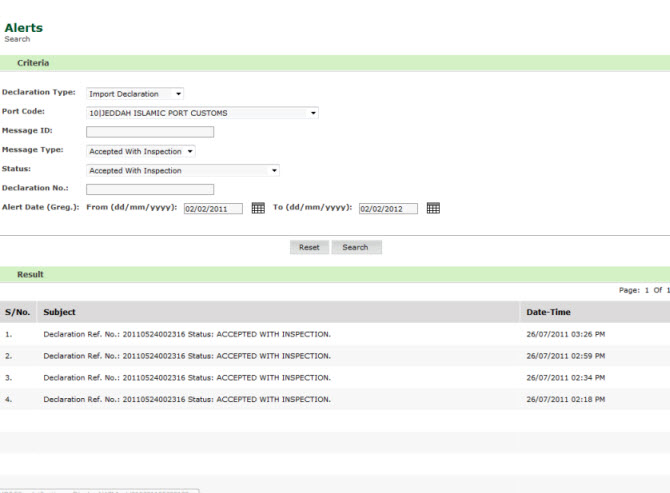Click the Criteria section header
This screenshot has height=493, width=670.
(33, 63)
